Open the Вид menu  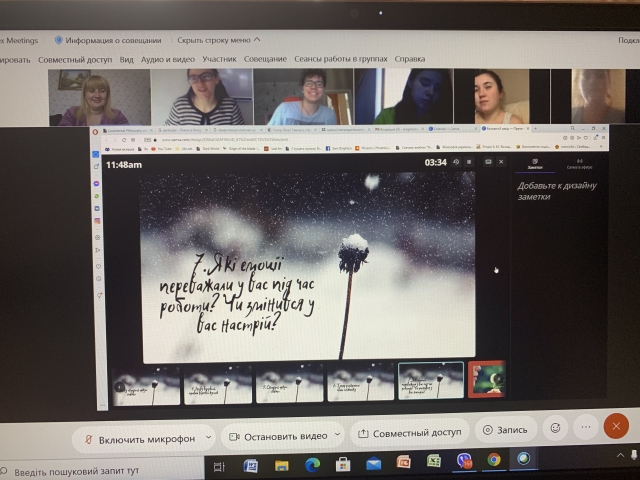click(x=127, y=60)
